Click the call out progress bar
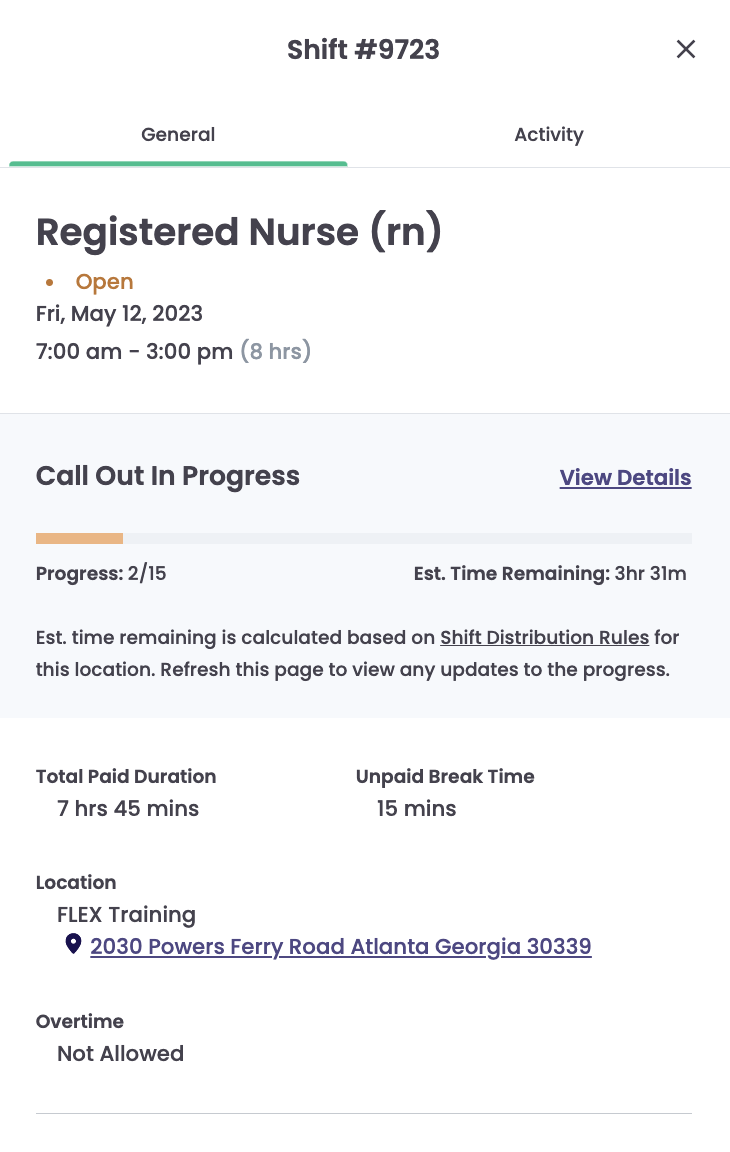Image resolution: width=730 pixels, height=1152 pixels. coord(364,539)
